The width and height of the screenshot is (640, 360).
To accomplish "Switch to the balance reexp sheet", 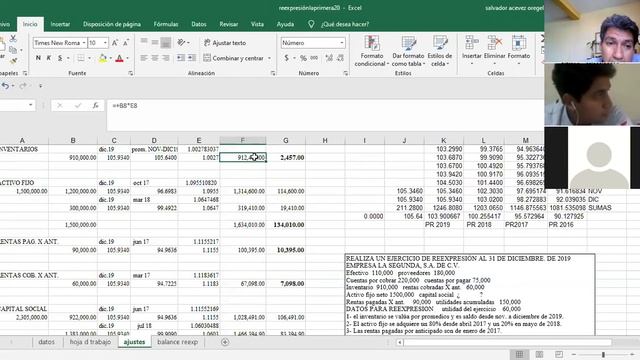I will pos(178,342).
